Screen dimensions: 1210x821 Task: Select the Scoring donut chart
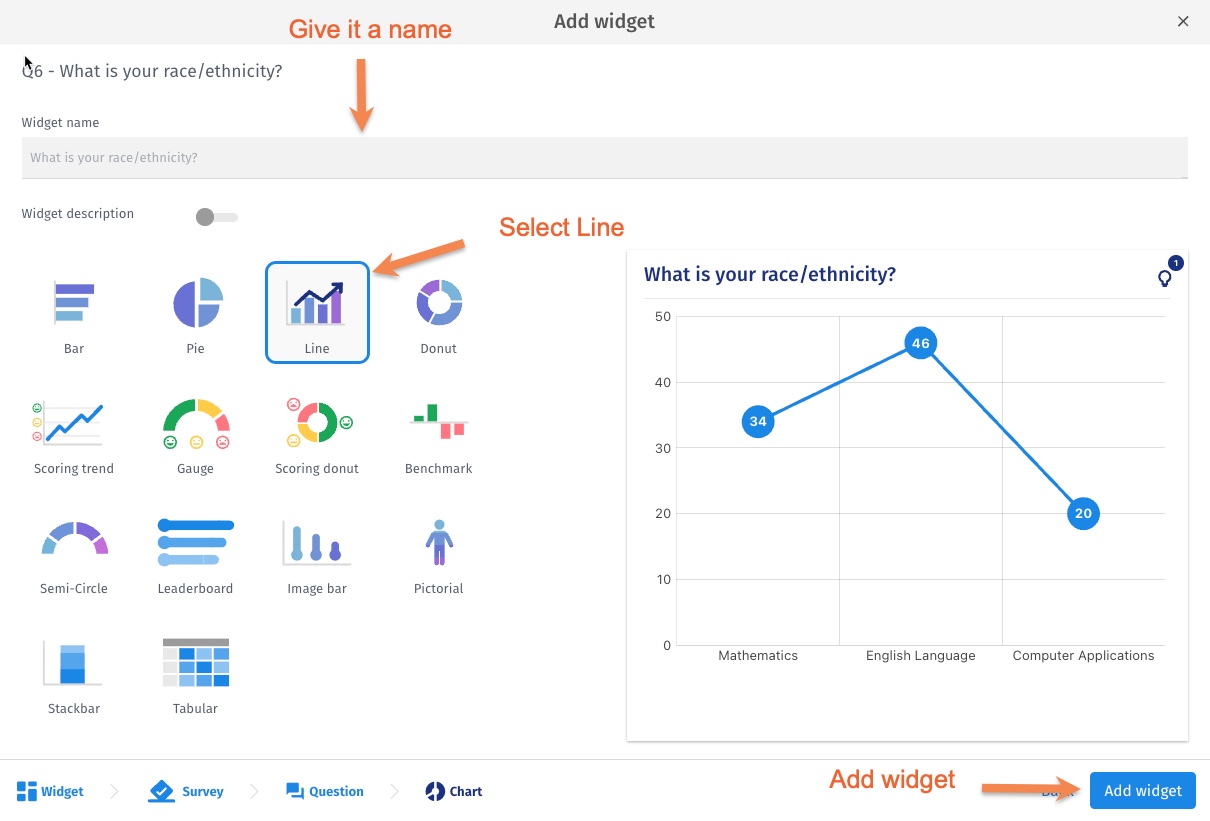[317, 424]
